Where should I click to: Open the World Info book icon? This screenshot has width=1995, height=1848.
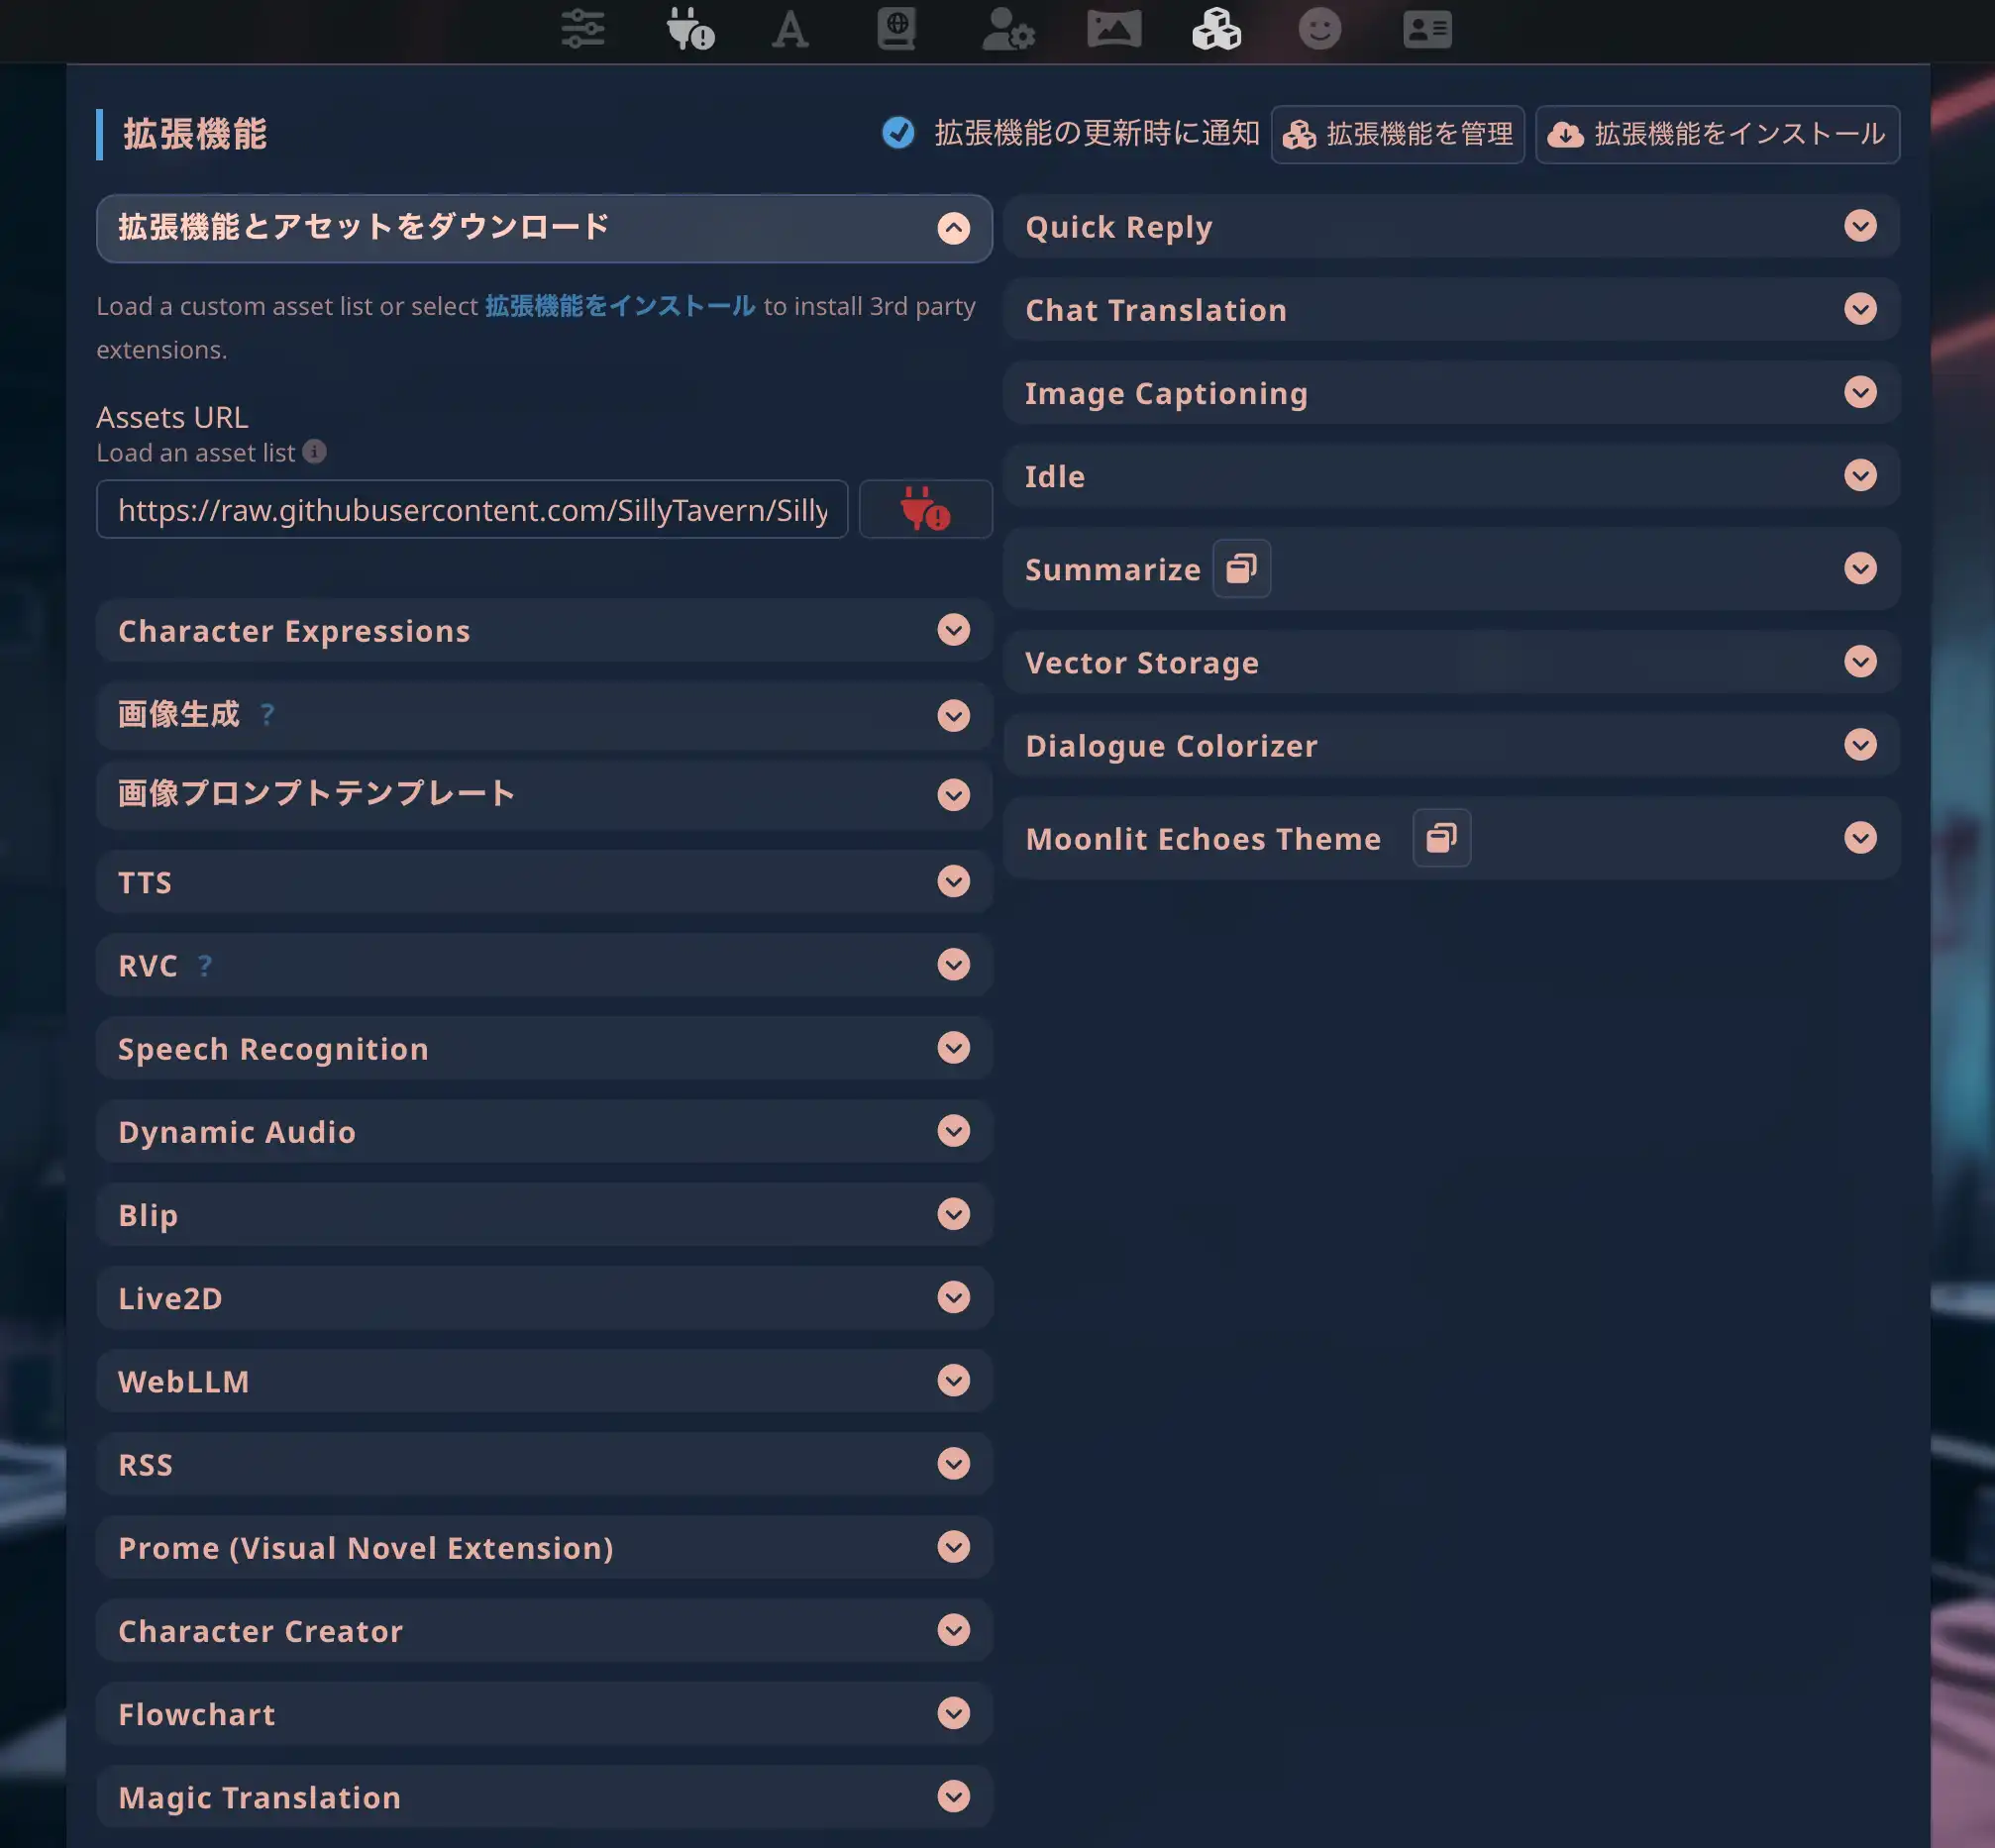click(896, 29)
